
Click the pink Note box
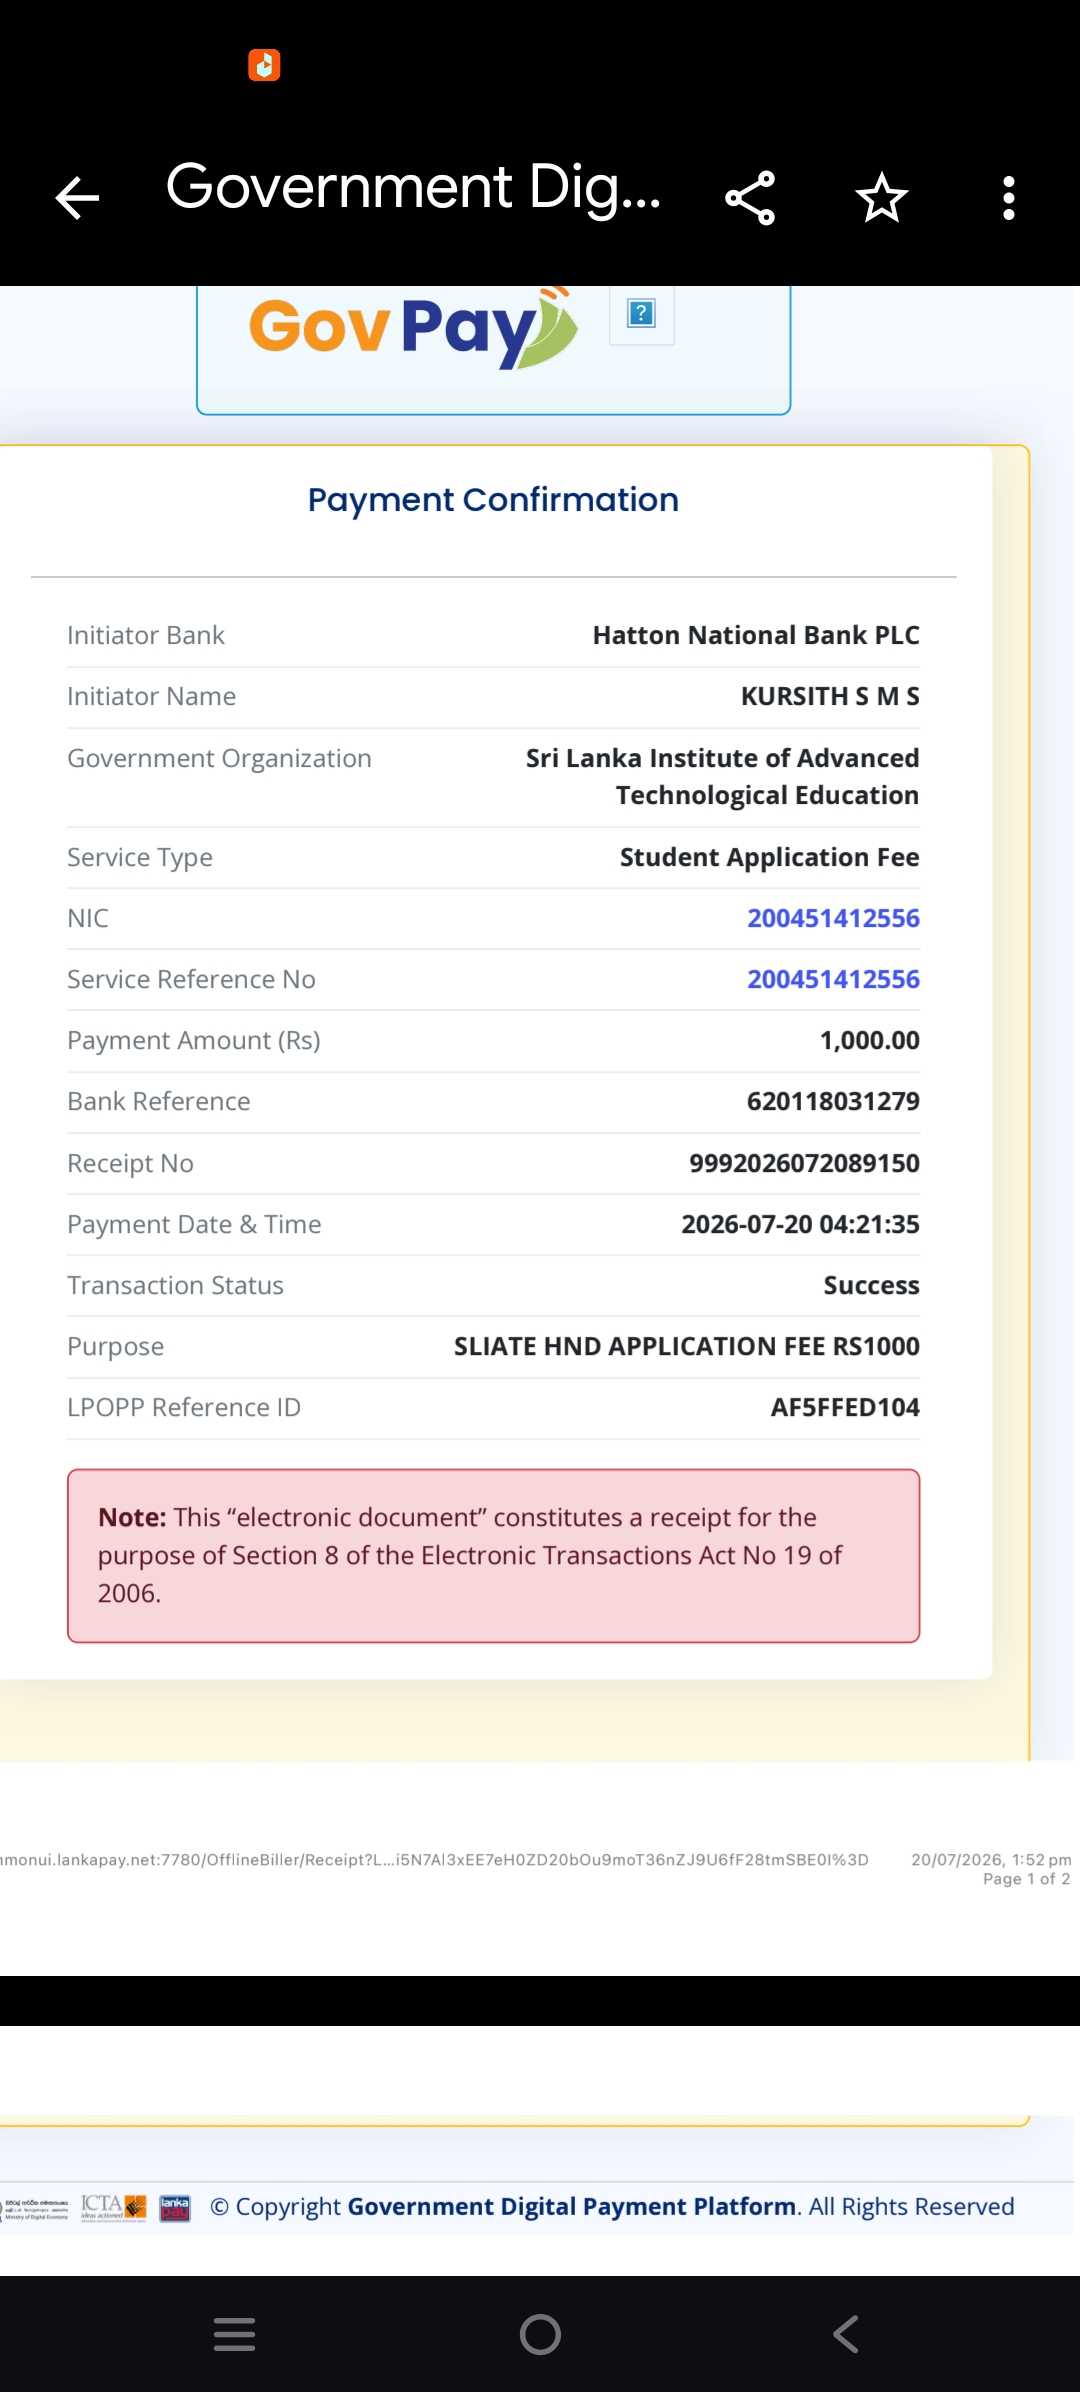(x=493, y=1555)
